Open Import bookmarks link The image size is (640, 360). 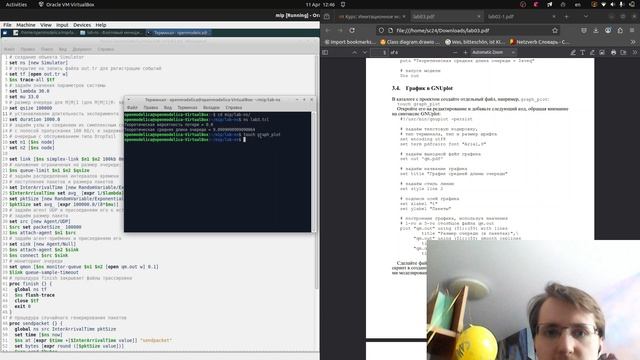[x=350, y=42]
